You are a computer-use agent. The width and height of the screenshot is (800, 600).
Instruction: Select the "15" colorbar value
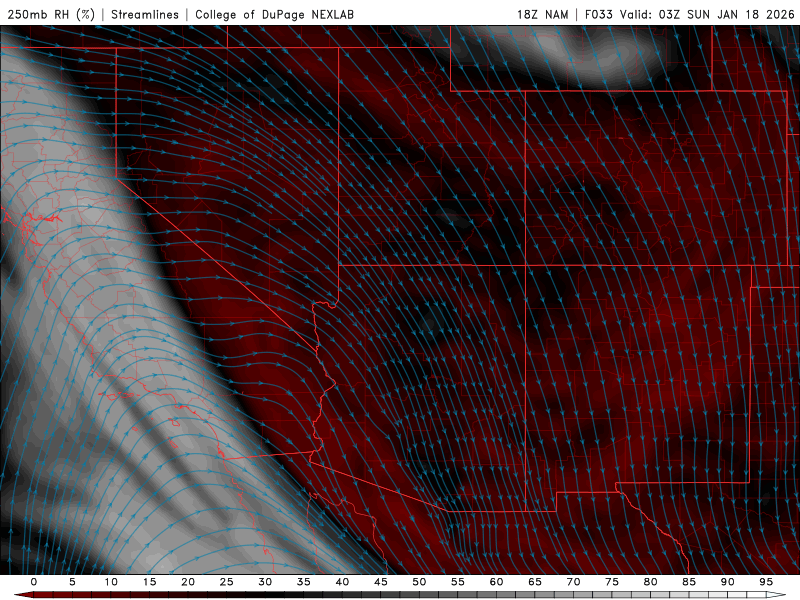point(149,582)
